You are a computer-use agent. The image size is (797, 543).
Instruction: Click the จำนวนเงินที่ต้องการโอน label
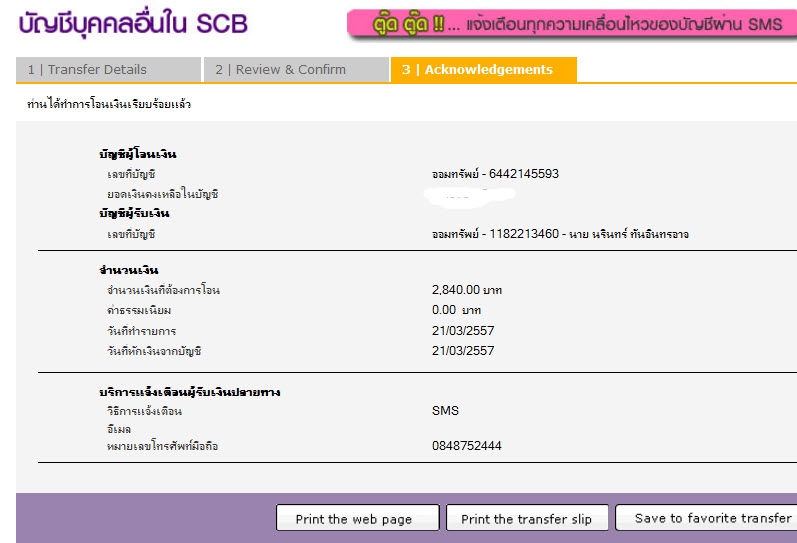click(163, 290)
